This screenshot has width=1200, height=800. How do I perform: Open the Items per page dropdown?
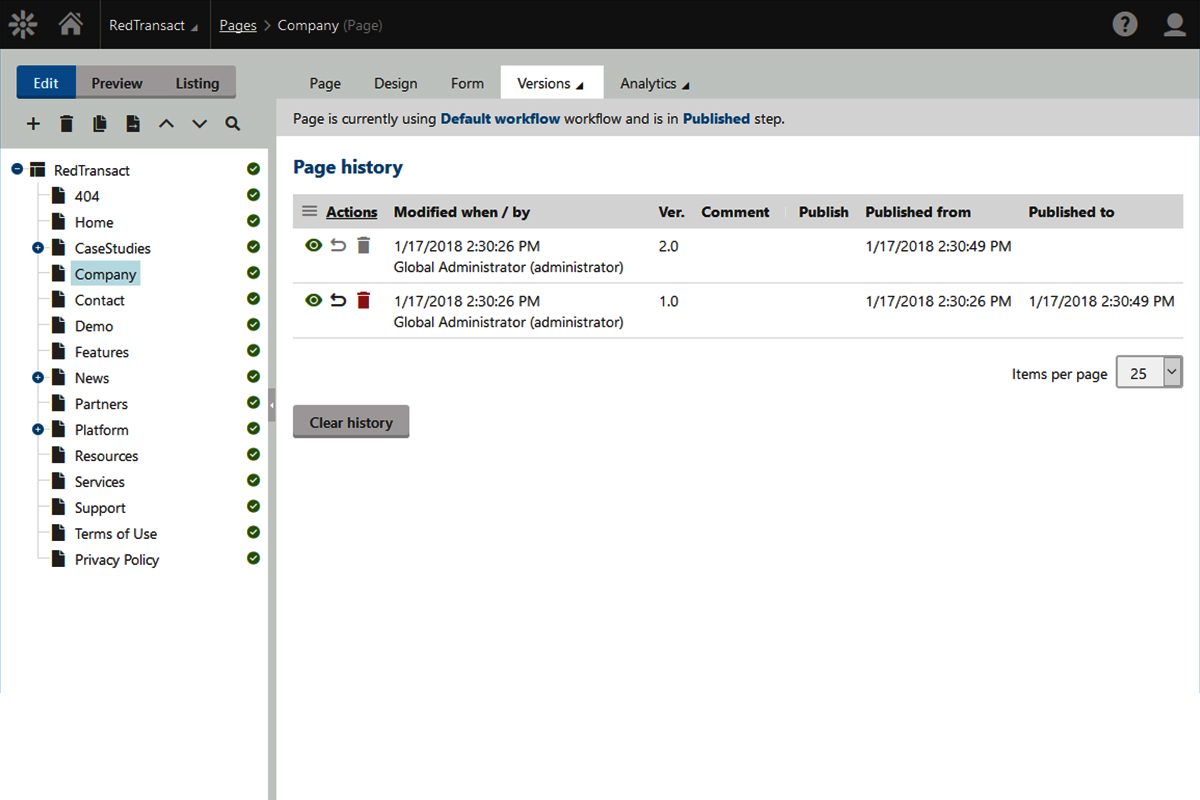(1148, 373)
